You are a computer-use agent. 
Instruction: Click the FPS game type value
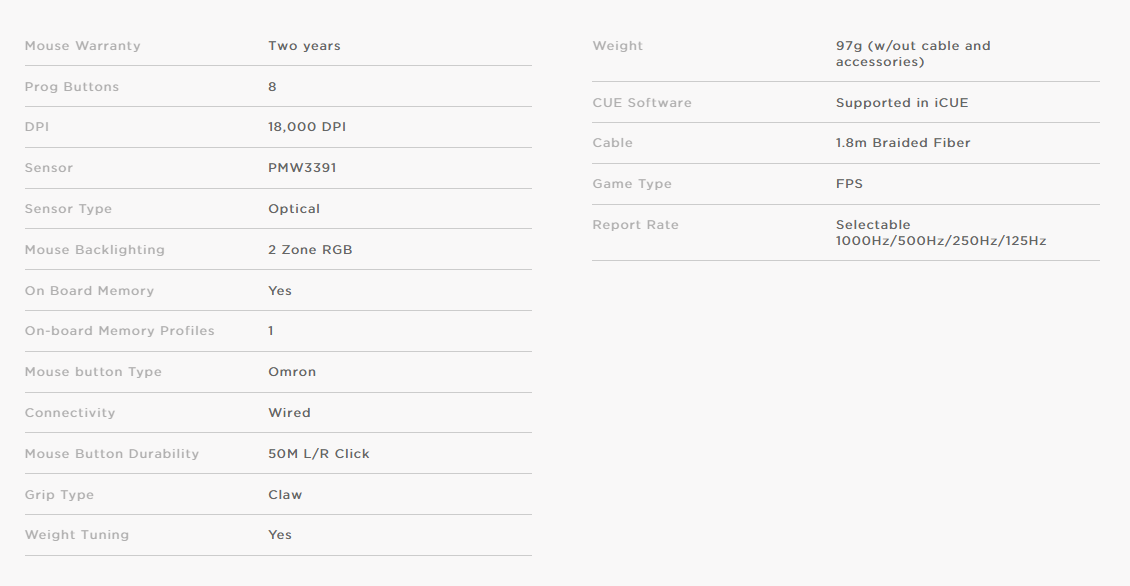pyautogui.click(x=849, y=184)
